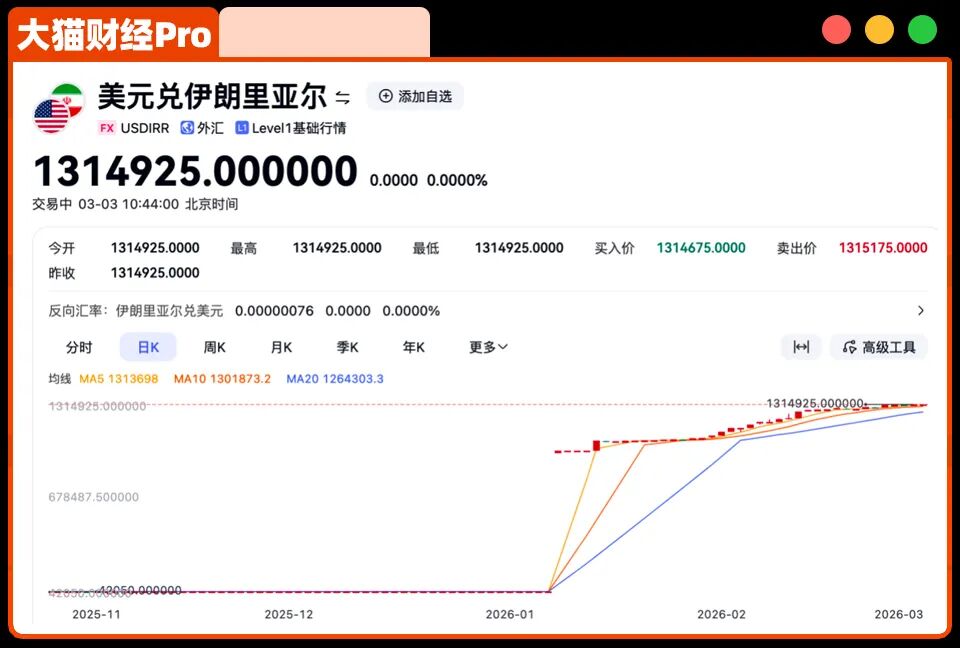
Task: Click the large red candlestick on chart
Action: click(x=596, y=445)
